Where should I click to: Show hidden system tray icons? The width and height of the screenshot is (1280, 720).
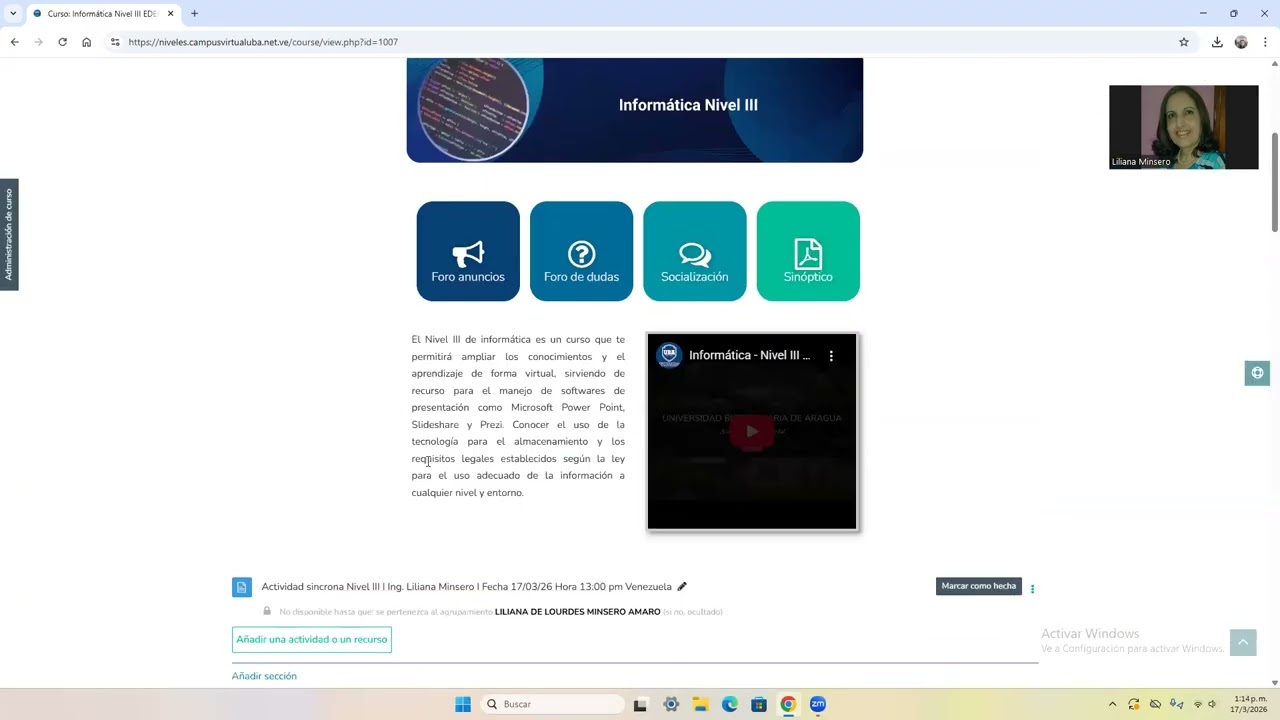[1112, 704]
